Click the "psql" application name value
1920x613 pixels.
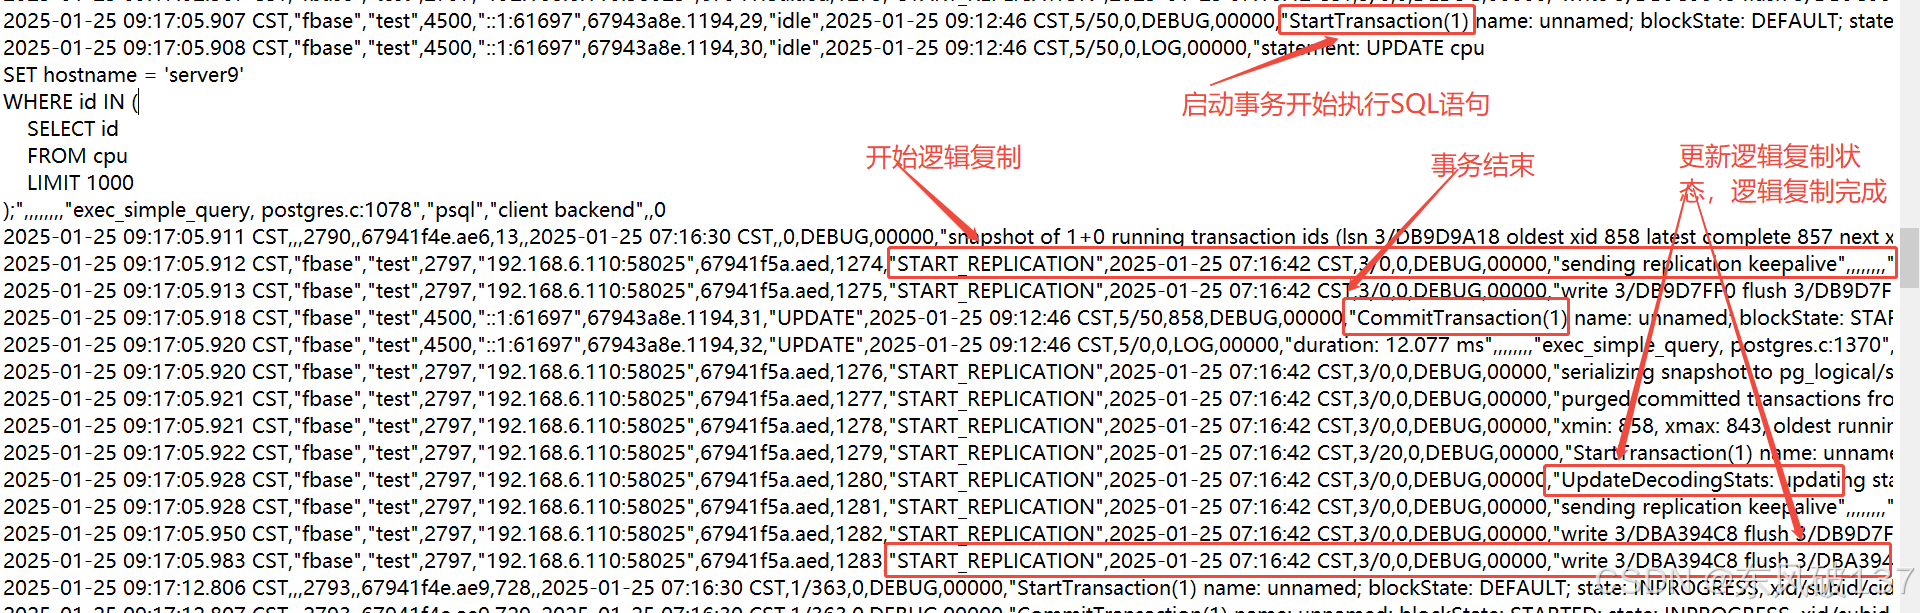click(x=453, y=210)
